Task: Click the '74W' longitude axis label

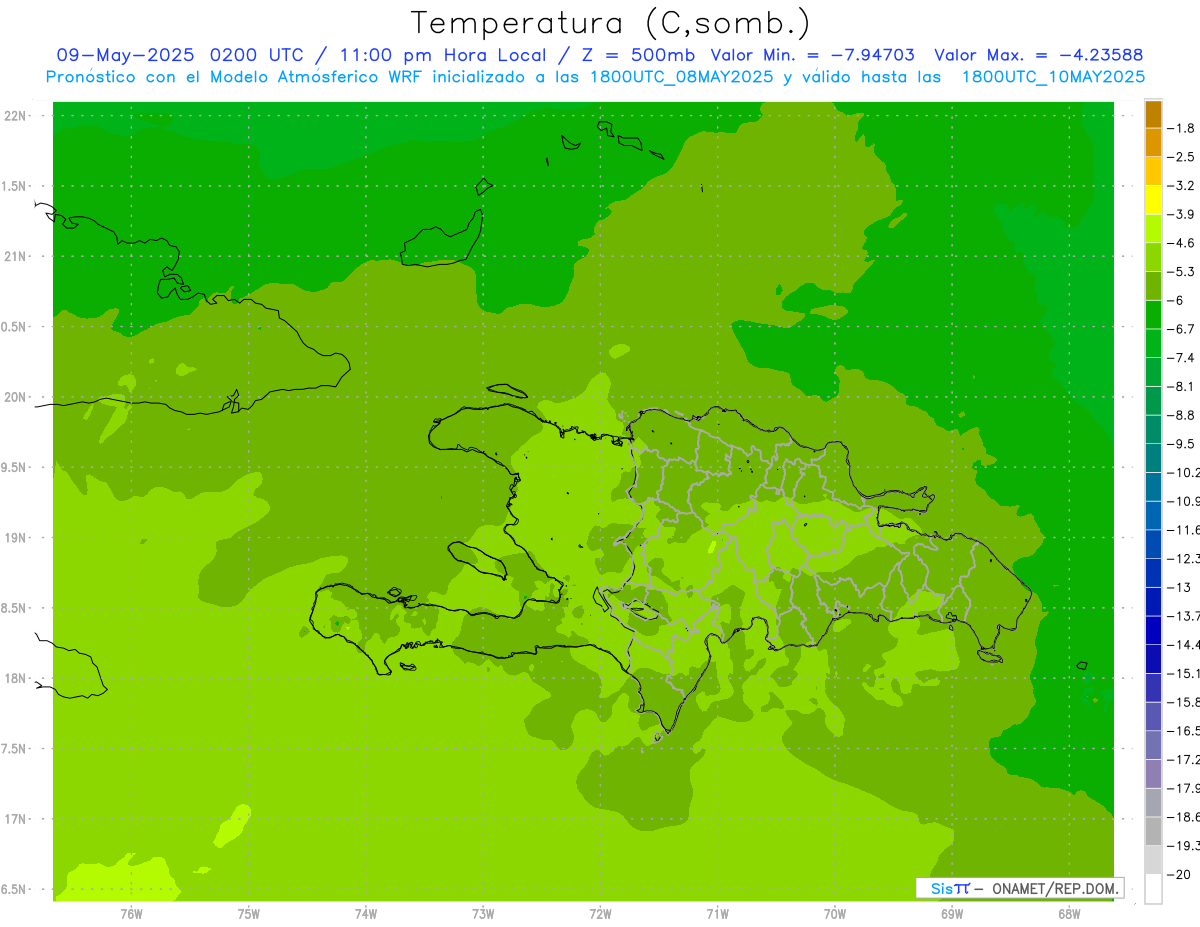Action: pos(366,914)
